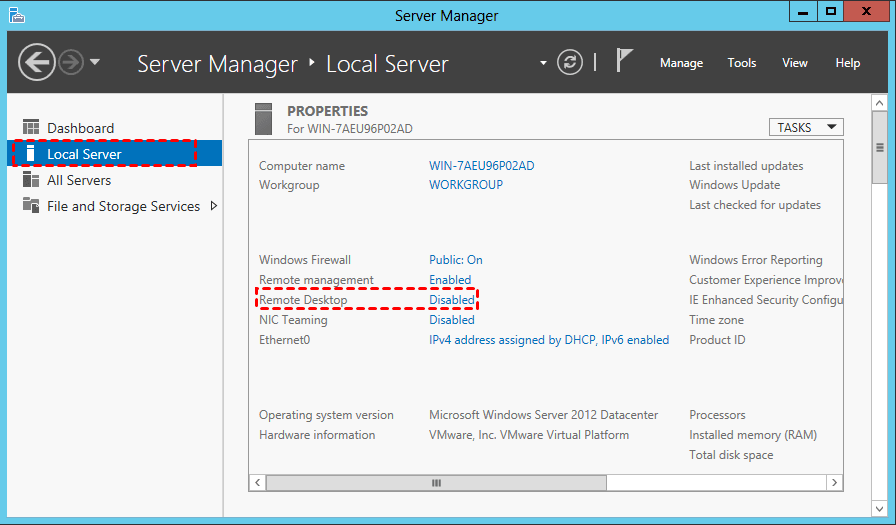This screenshot has width=896, height=525.
Task: Click the back navigation arrow button
Action: (x=37, y=63)
